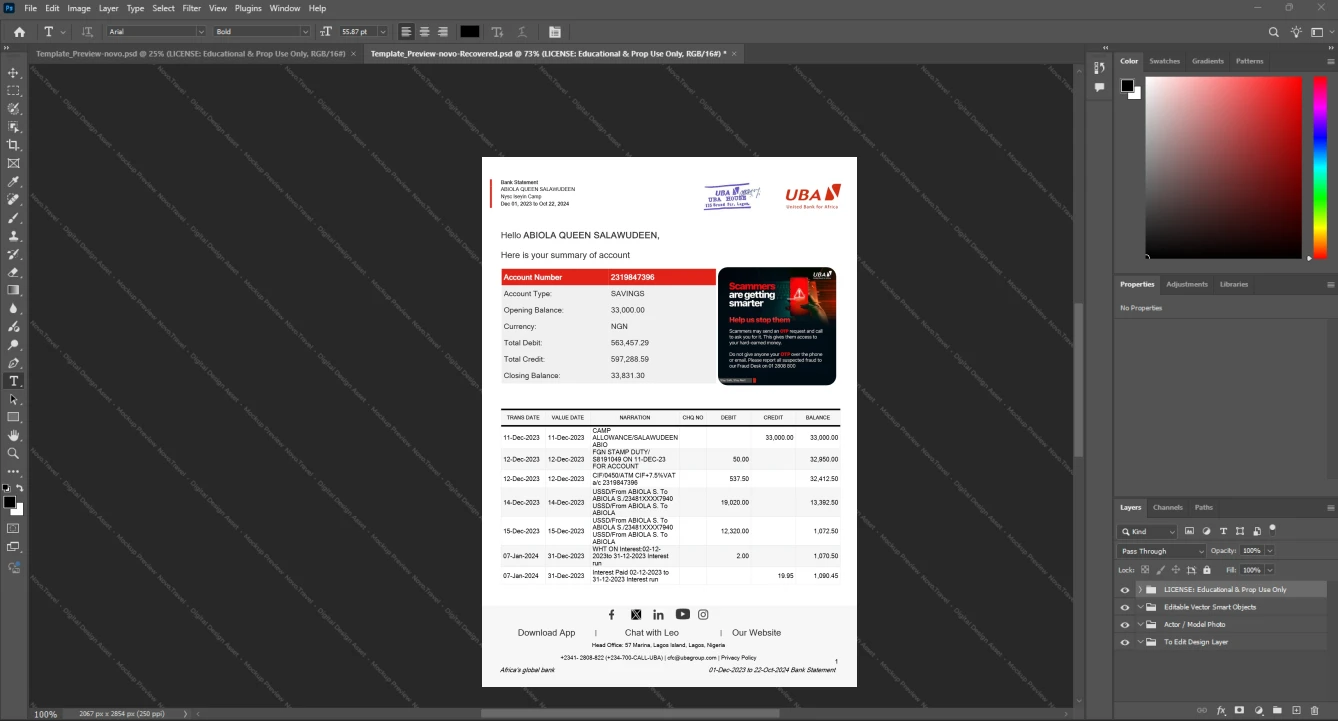Left align the text
Viewport: 1338px width, 721px height.
[405, 32]
